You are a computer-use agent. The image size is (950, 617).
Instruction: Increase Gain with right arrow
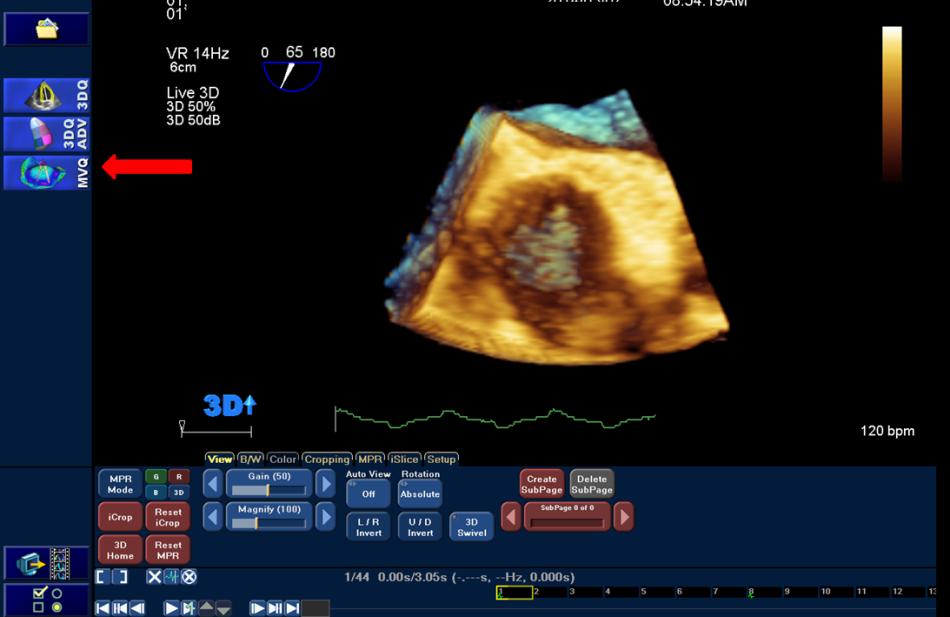[325, 484]
